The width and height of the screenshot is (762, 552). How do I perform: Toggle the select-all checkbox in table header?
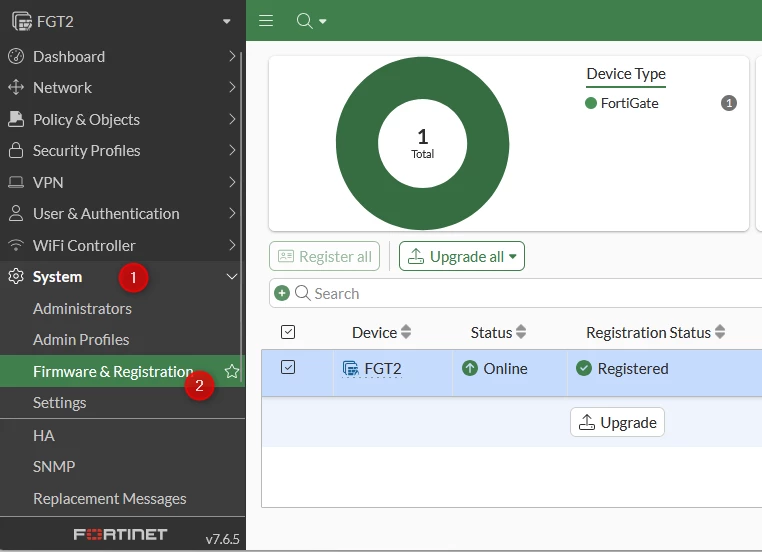288,332
